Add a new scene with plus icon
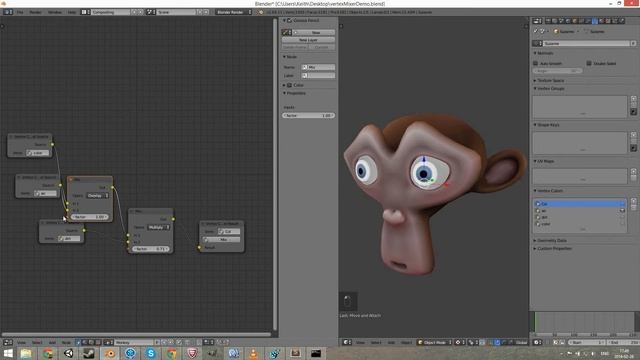The width and height of the screenshot is (640, 360). pyautogui.click(x=200, y=12)
